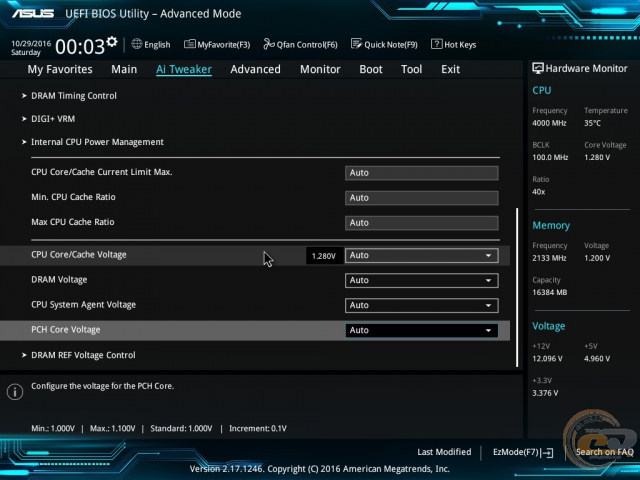Open the DRAM Voltage dropdown
Viewport: 640px width, 480px height.
[x=422, y=280]
